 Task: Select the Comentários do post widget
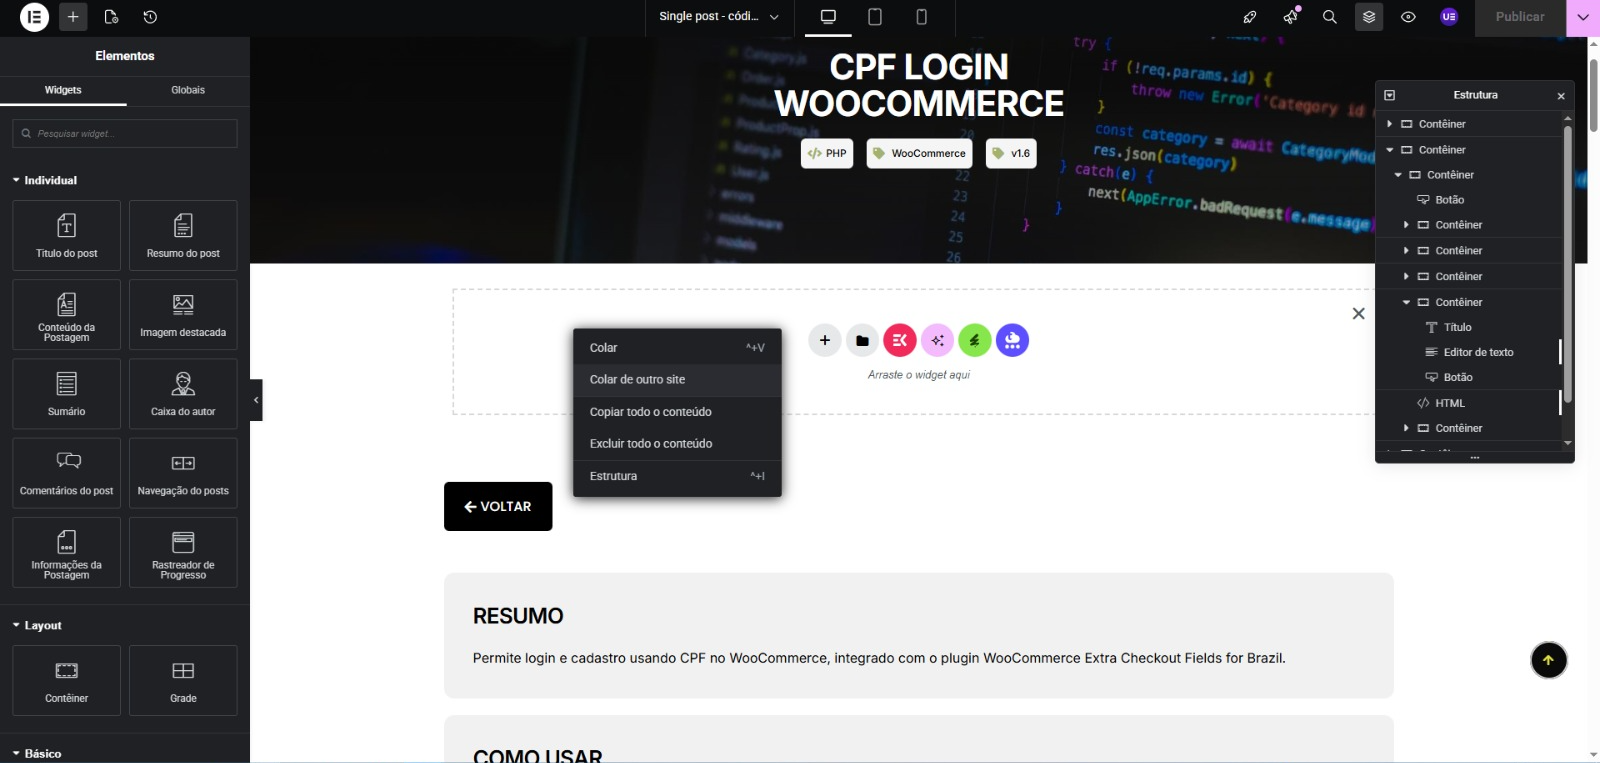(x=67, y=473)
